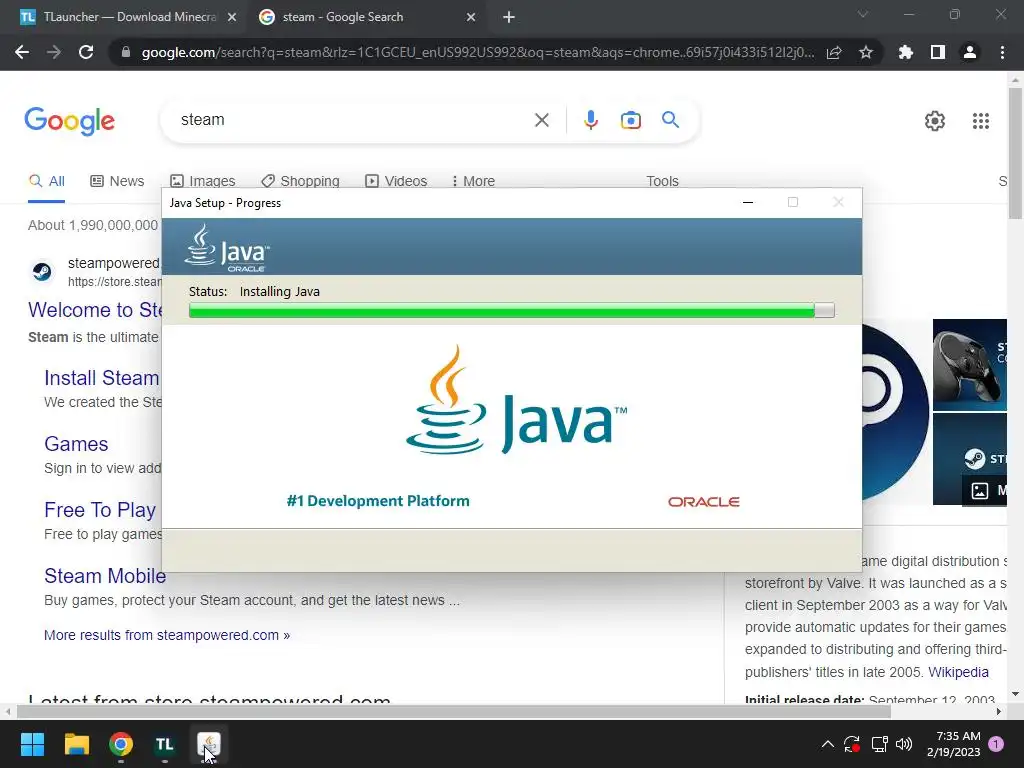Click the vertical page scrollbar
The height and width of the screenshot is (768, 1024).
[x=1015, y=154]
